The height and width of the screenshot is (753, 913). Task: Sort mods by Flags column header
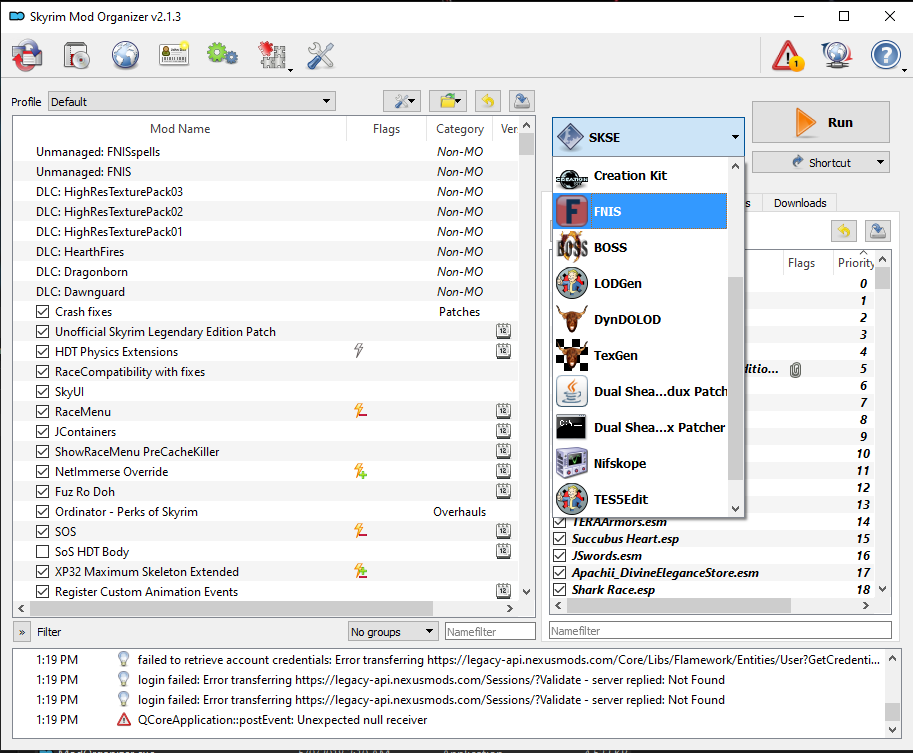pyautogui.click(x=386, y=129)
